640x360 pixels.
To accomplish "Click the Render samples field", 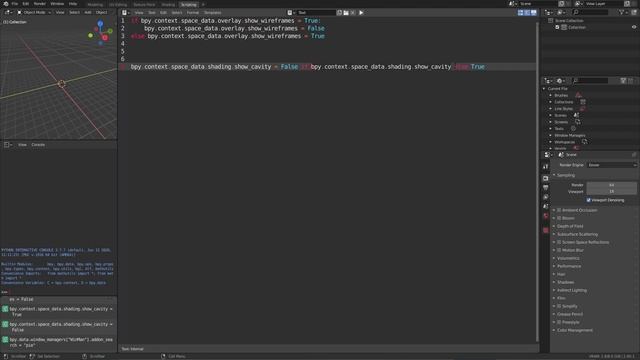I will click(611, 185).
